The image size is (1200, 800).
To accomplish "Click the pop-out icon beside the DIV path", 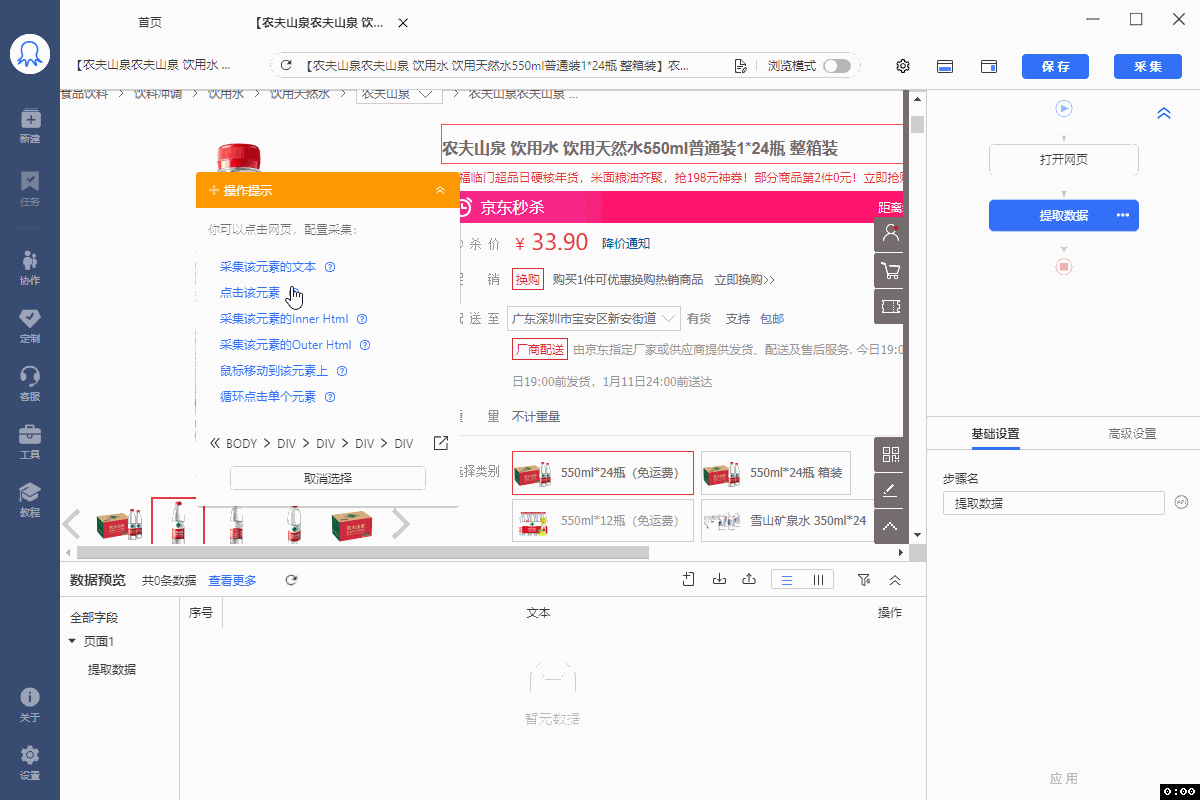I will pos(440,443).
